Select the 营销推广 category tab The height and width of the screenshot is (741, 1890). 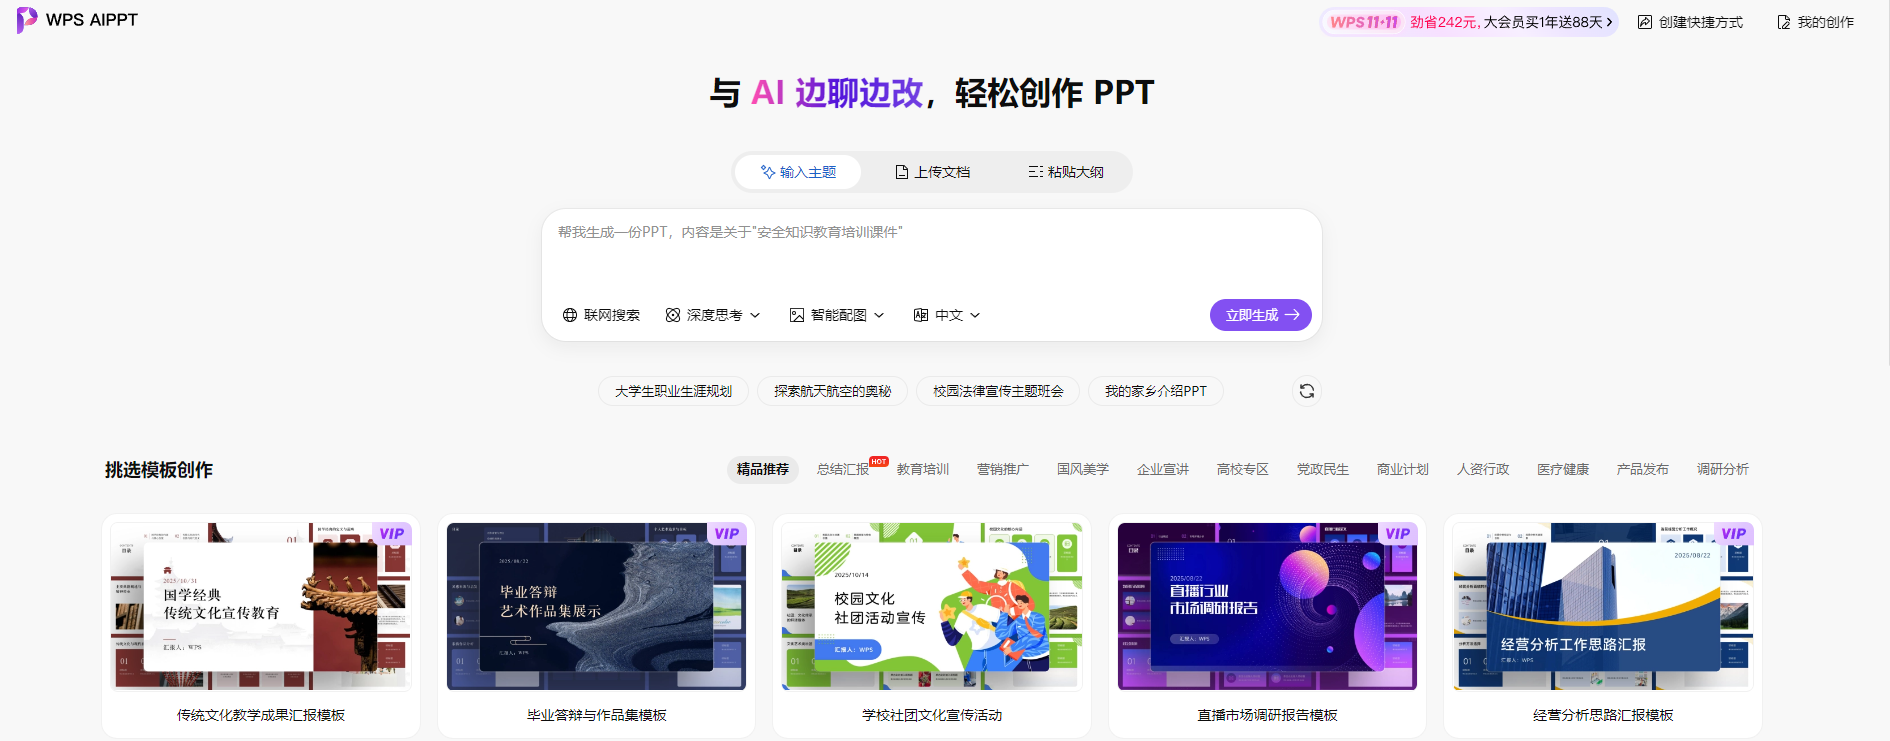click(1003, 469)
